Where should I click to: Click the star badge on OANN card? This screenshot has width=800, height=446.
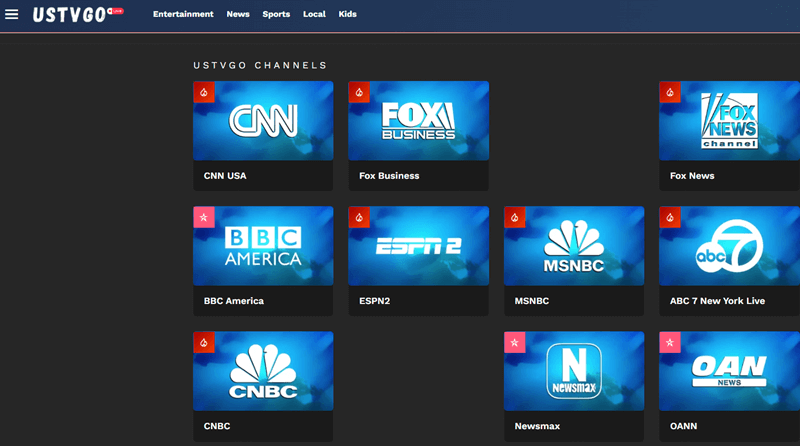670,343
